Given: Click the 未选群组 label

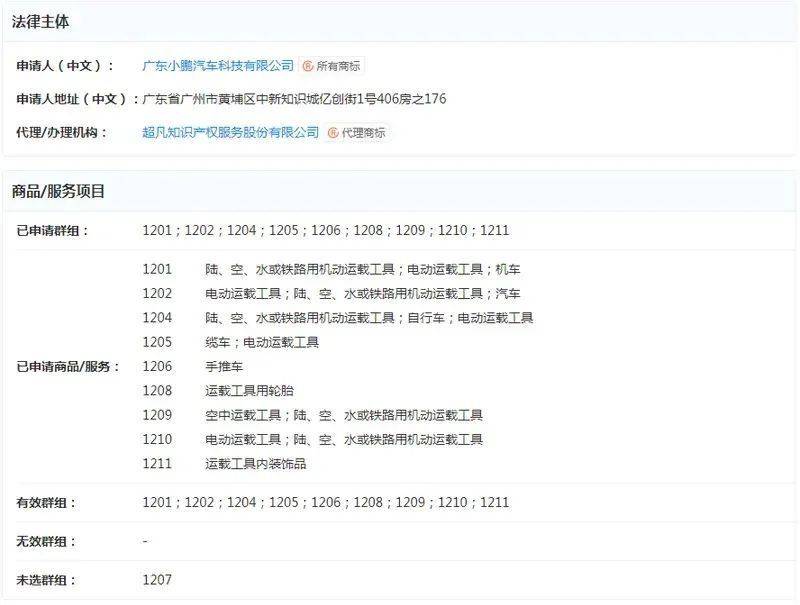Looking at the screenshot, I should pyautogui.click(x=46, y=580).
